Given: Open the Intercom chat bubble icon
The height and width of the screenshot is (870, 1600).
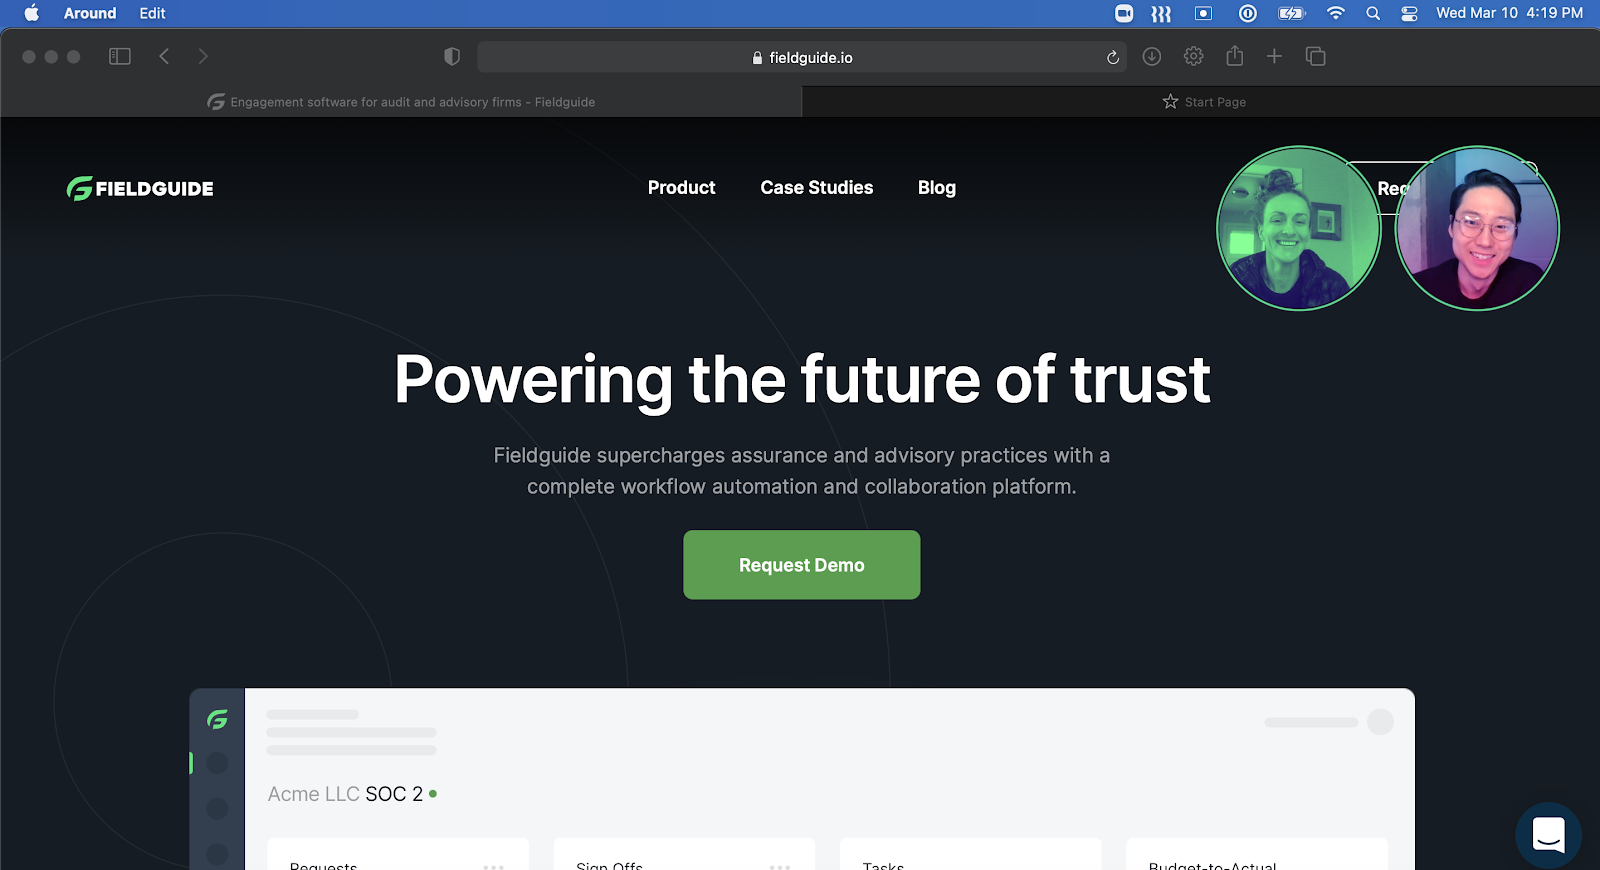Looking at the screenshot, I should tap(1548, 835).
